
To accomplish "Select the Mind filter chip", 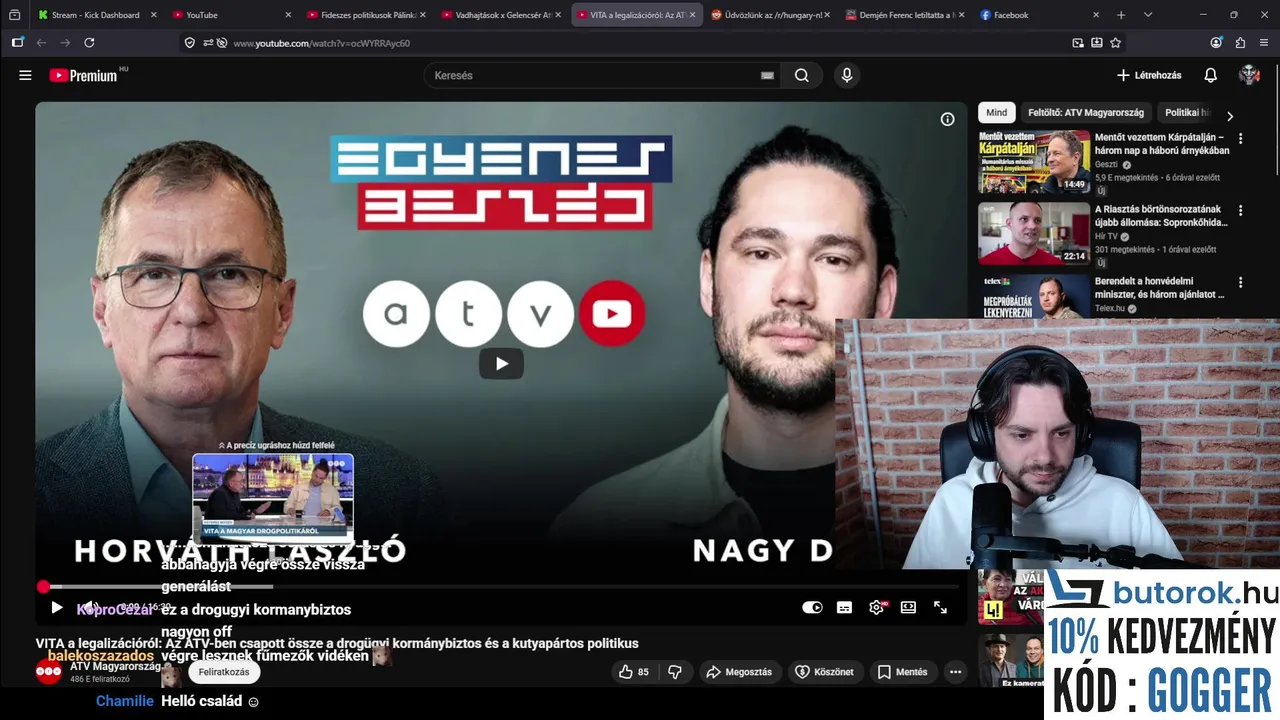I will [x=996, y=113].
